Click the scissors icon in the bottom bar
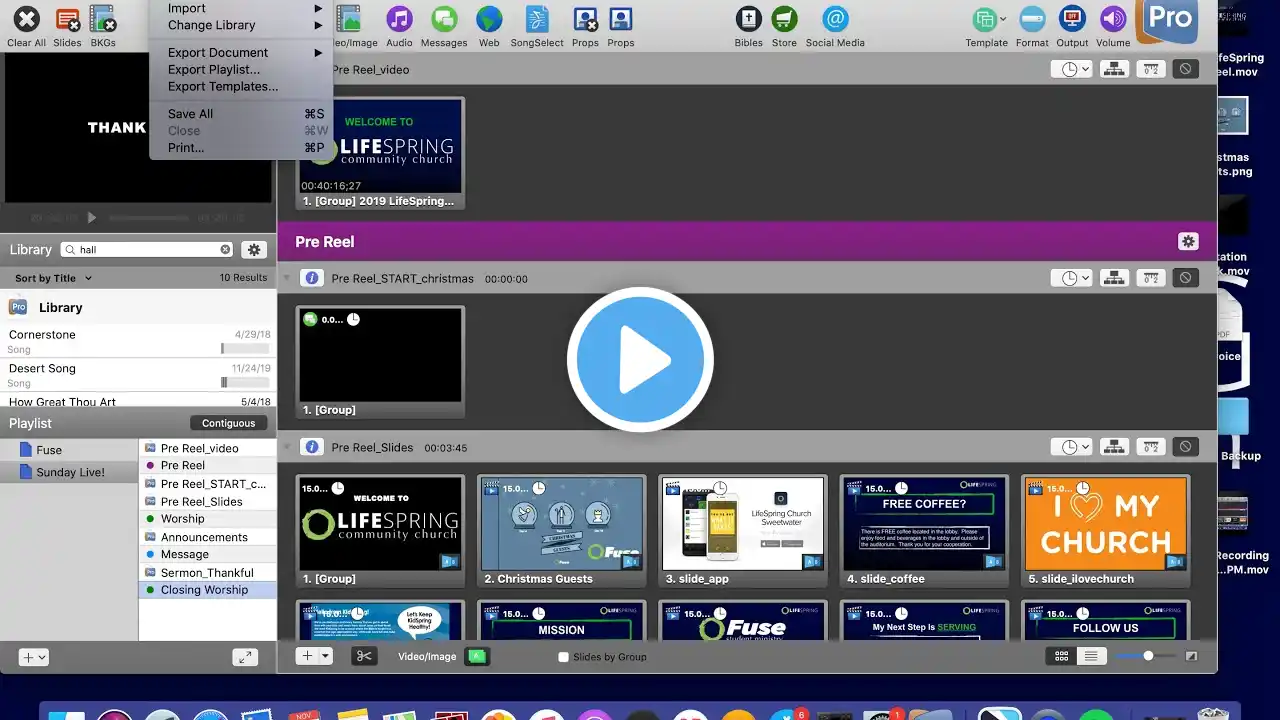Image resolution: width=1280 pixels, height=720 pixels. click(x=363, y=656)
